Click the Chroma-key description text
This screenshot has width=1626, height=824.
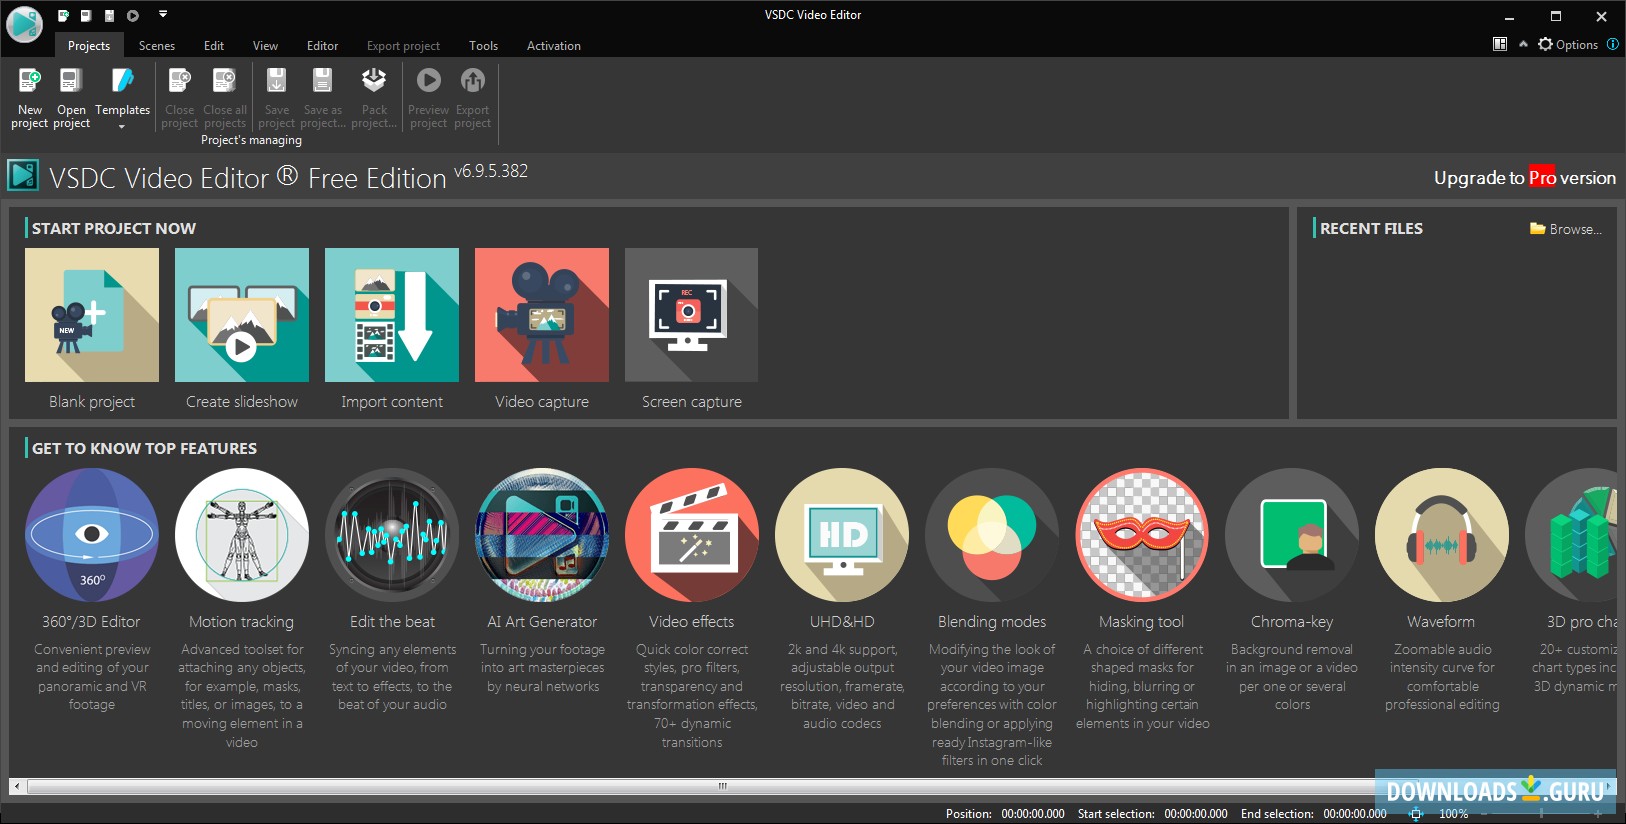[1292, 677]
